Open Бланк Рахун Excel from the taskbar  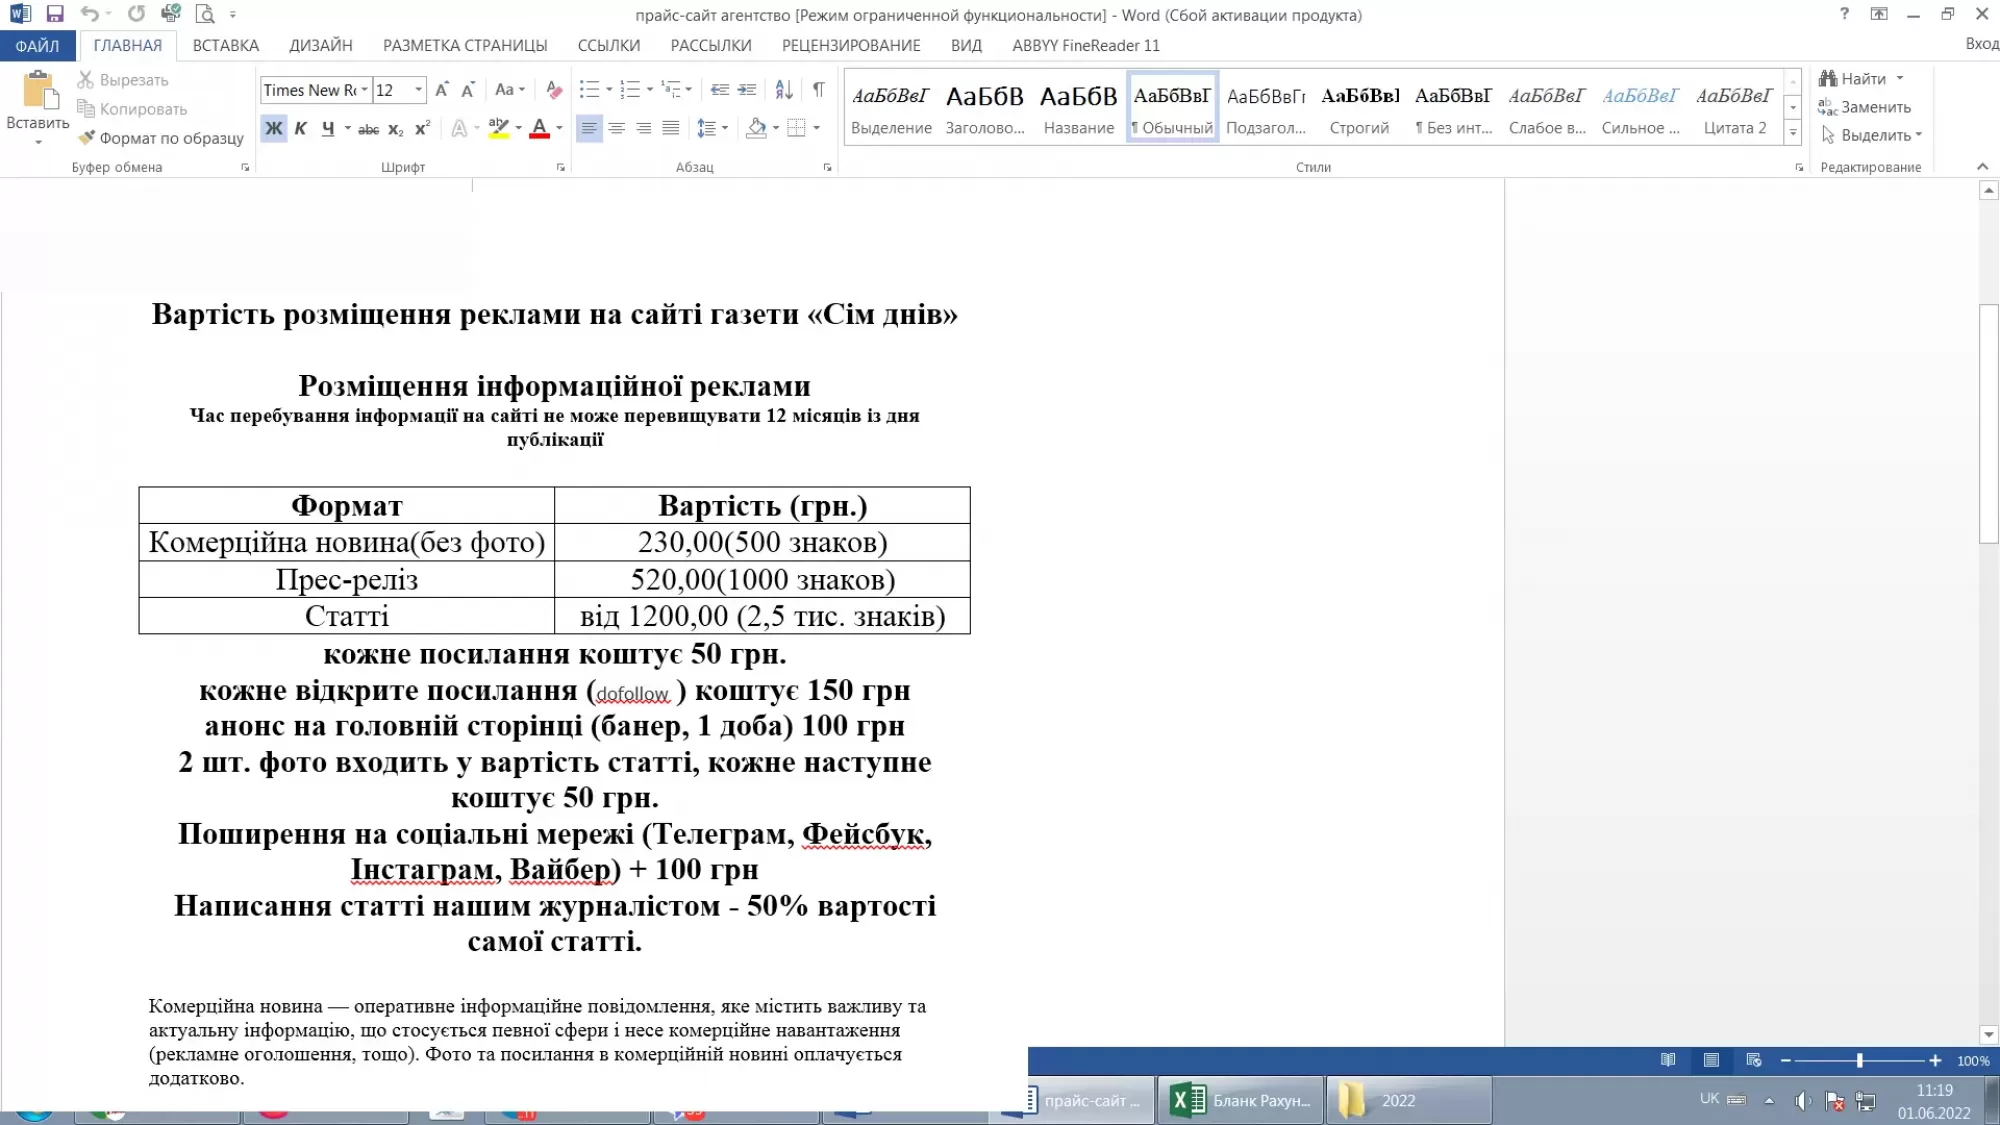point(1241,1100)
